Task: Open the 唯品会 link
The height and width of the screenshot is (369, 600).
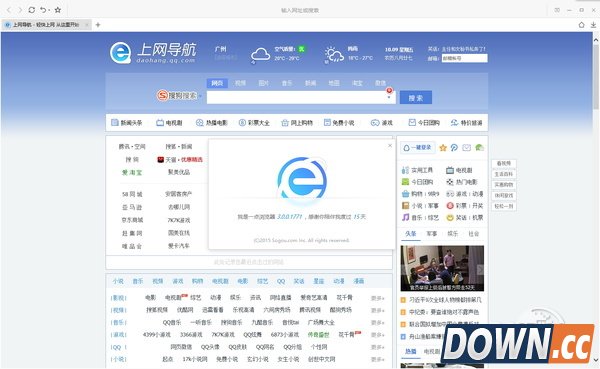Action: pos(132,246)
